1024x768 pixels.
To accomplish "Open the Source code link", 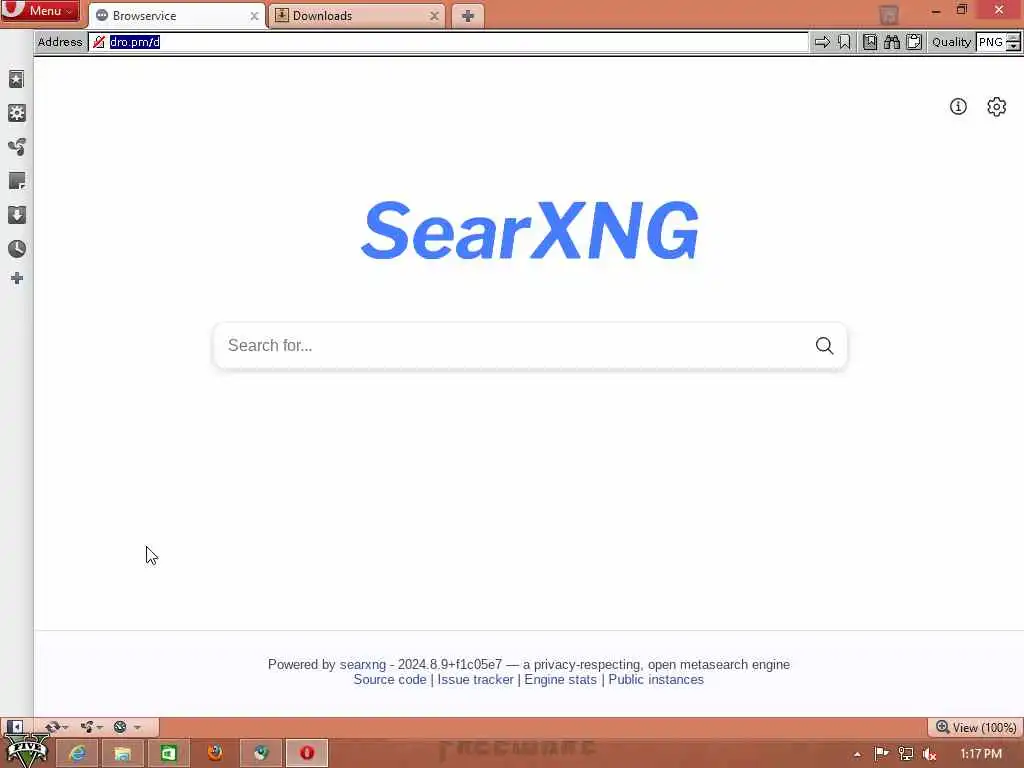I will tap(390, 680).
